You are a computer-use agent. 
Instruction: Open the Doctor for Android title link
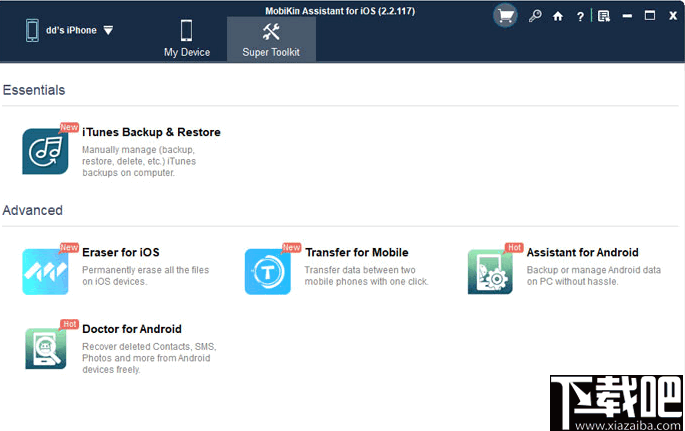click(132, 329)
